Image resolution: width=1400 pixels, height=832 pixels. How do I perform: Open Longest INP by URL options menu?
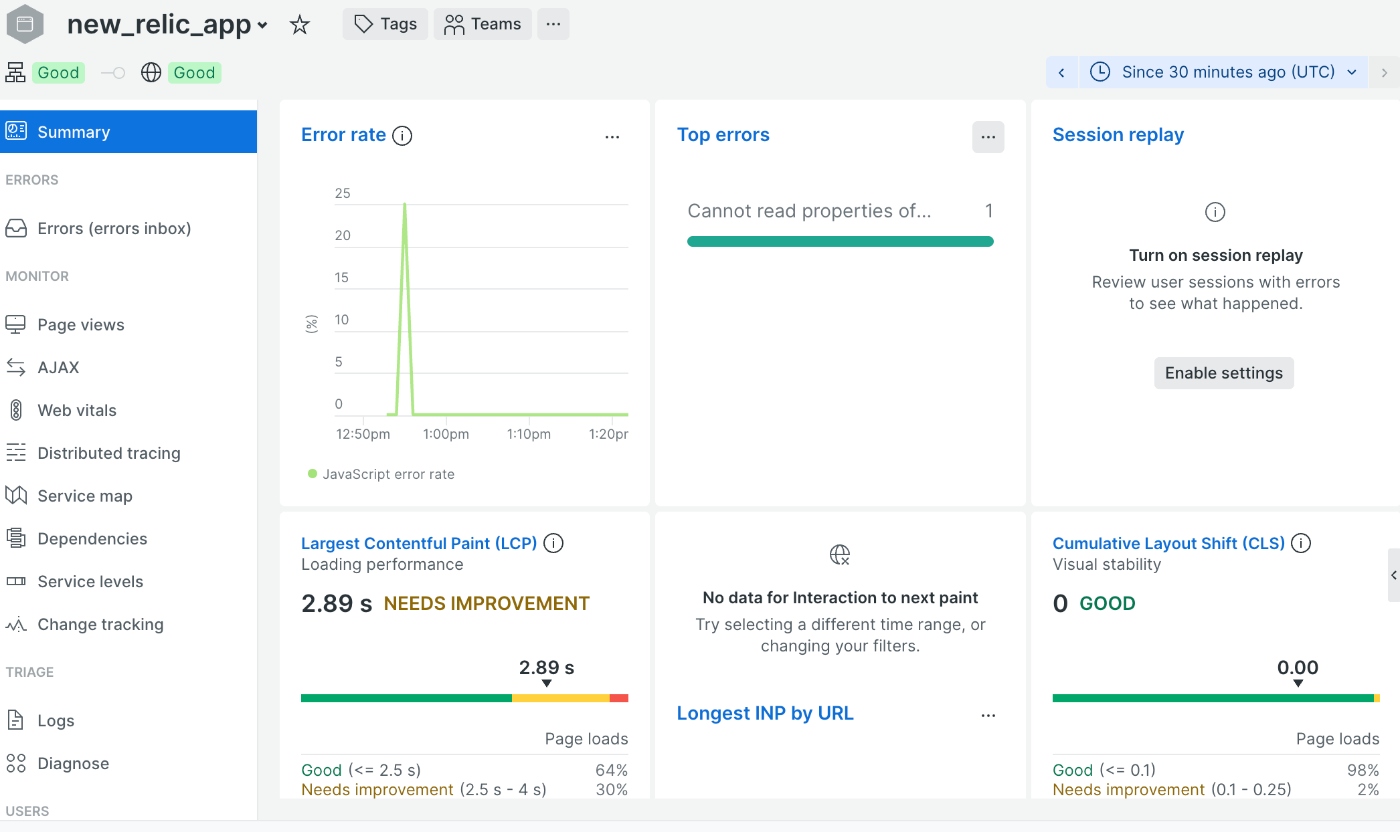[988, 715]
